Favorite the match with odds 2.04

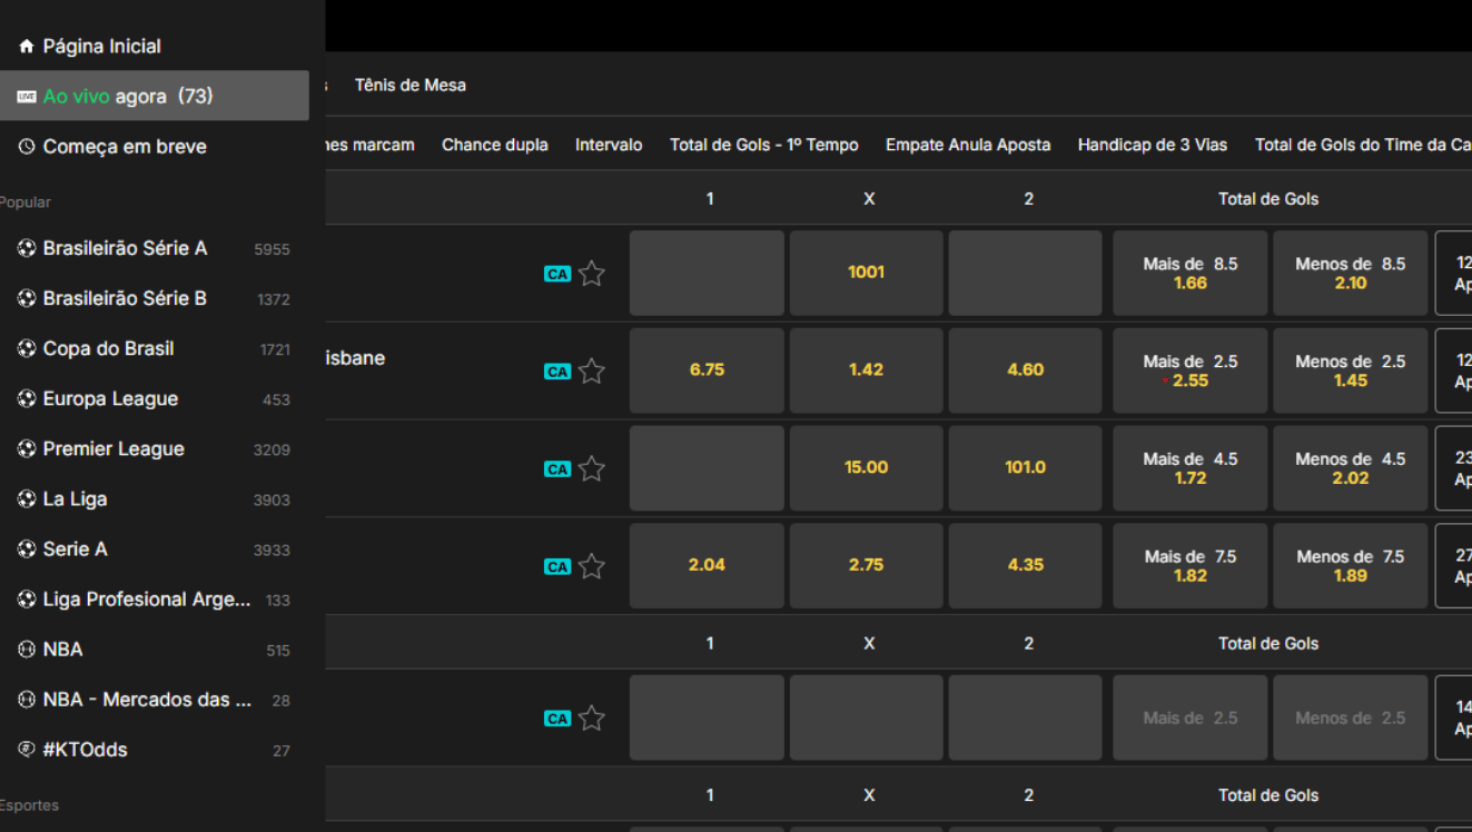point(592,566)
